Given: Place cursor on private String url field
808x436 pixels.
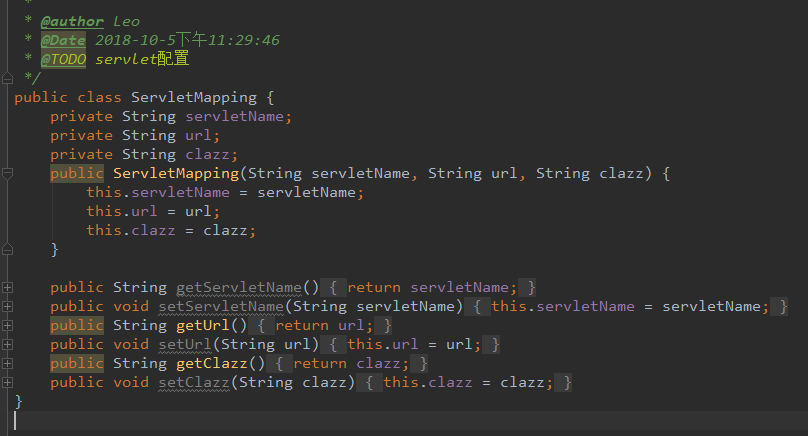Looking at the screenshot, I should [x=135, y=136].
